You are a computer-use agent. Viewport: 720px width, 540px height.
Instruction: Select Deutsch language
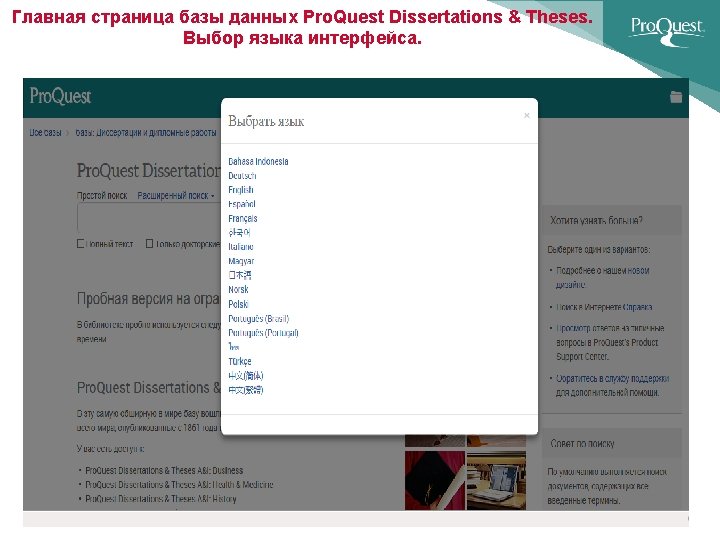click(242, 175)
